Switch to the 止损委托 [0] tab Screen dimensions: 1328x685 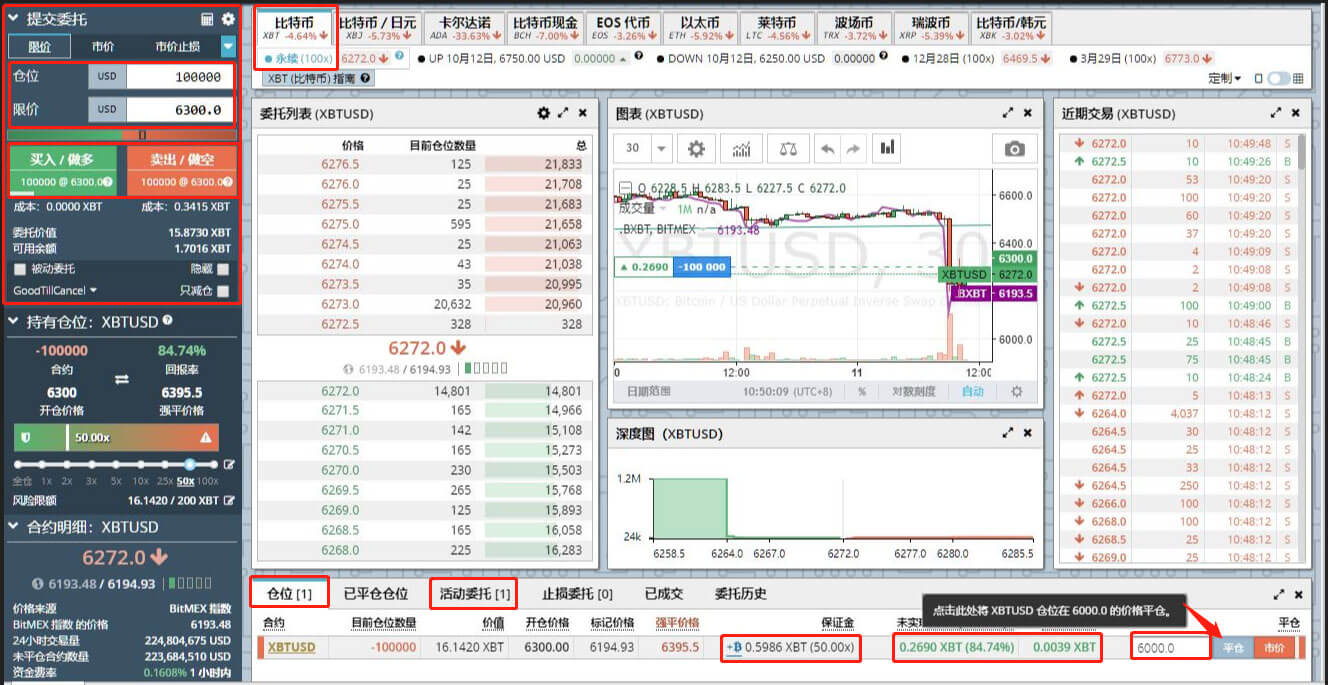pos(577,594)
